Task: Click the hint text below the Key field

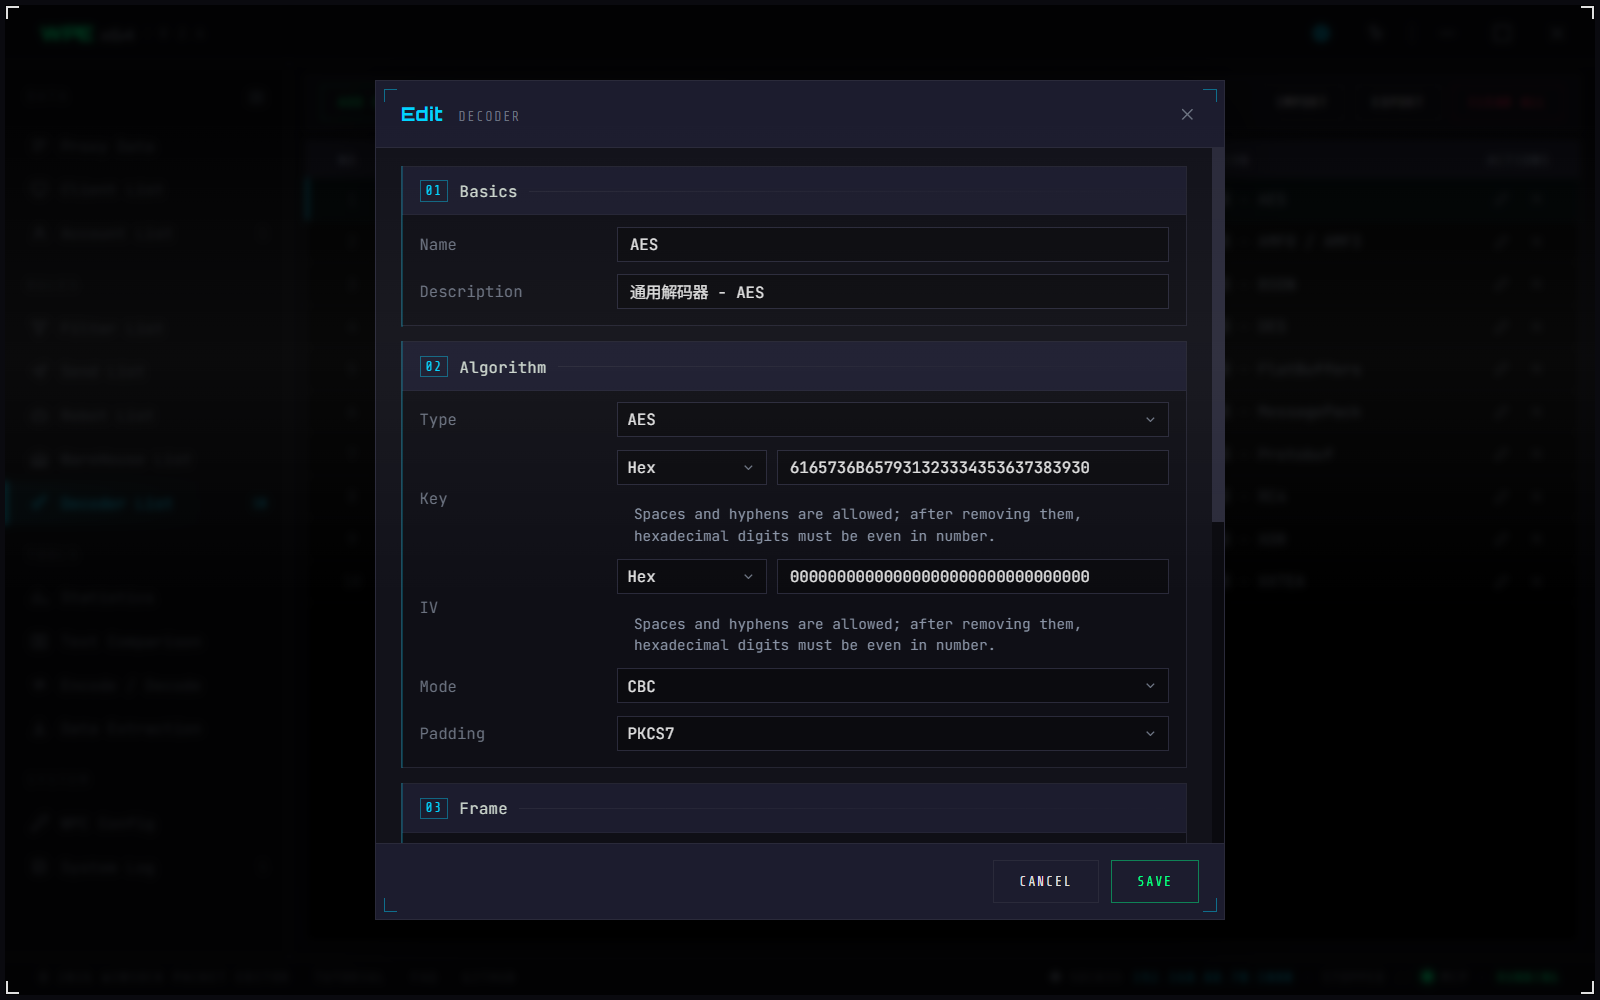Action: click(857, 525)
